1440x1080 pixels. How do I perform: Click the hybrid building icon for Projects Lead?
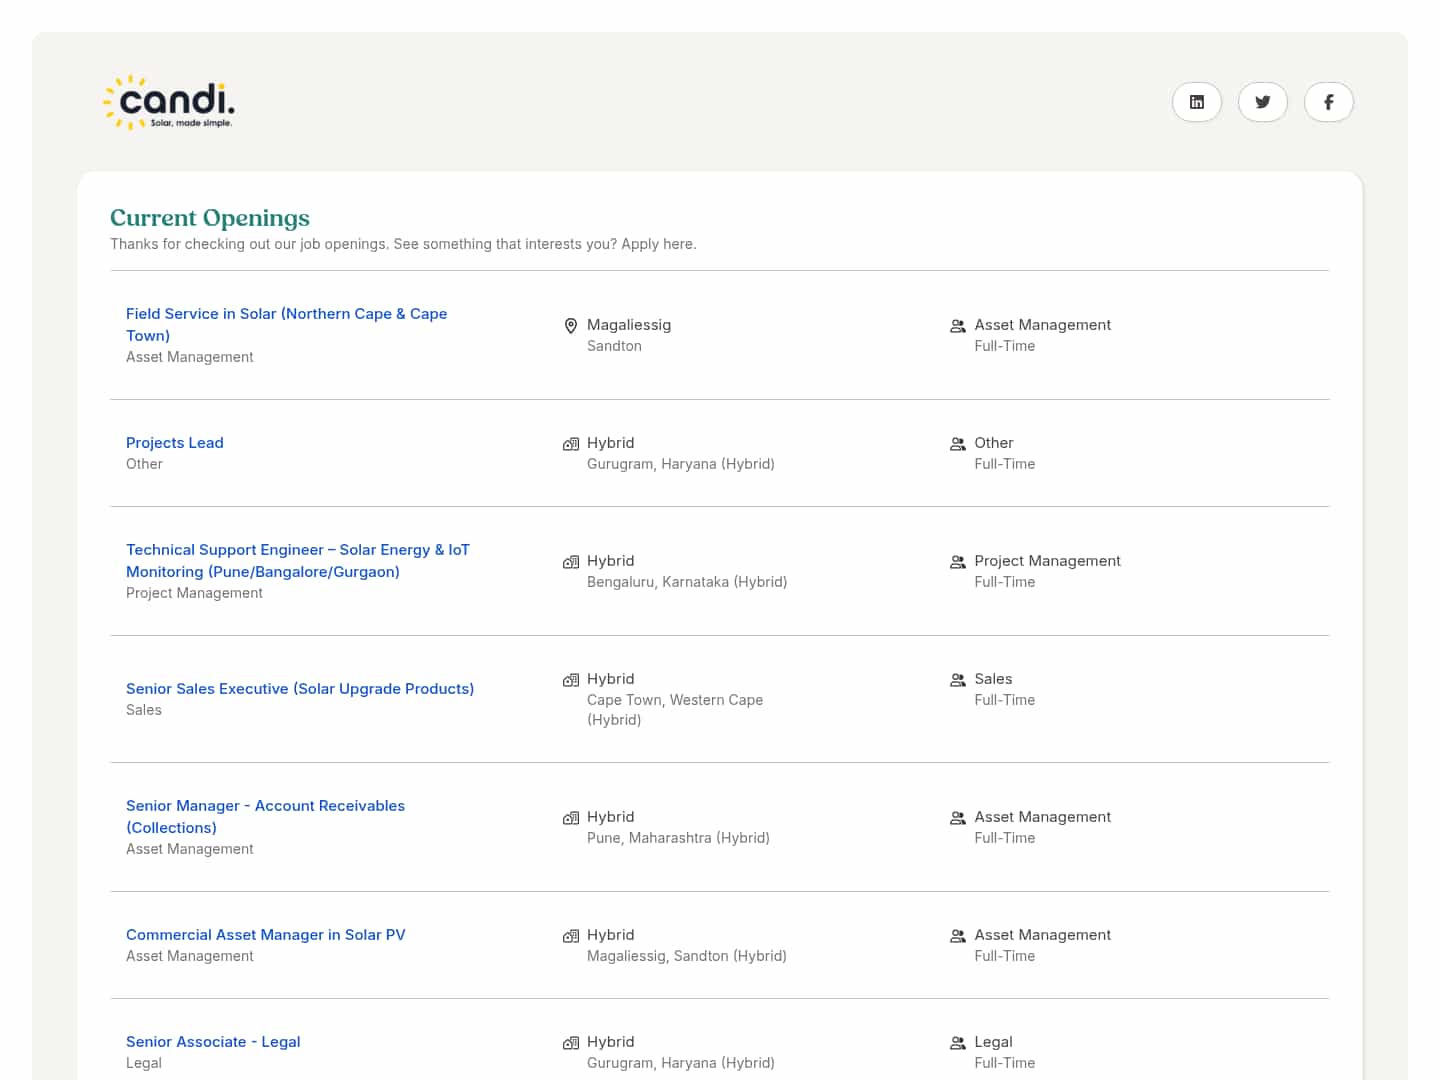point(571,444)
